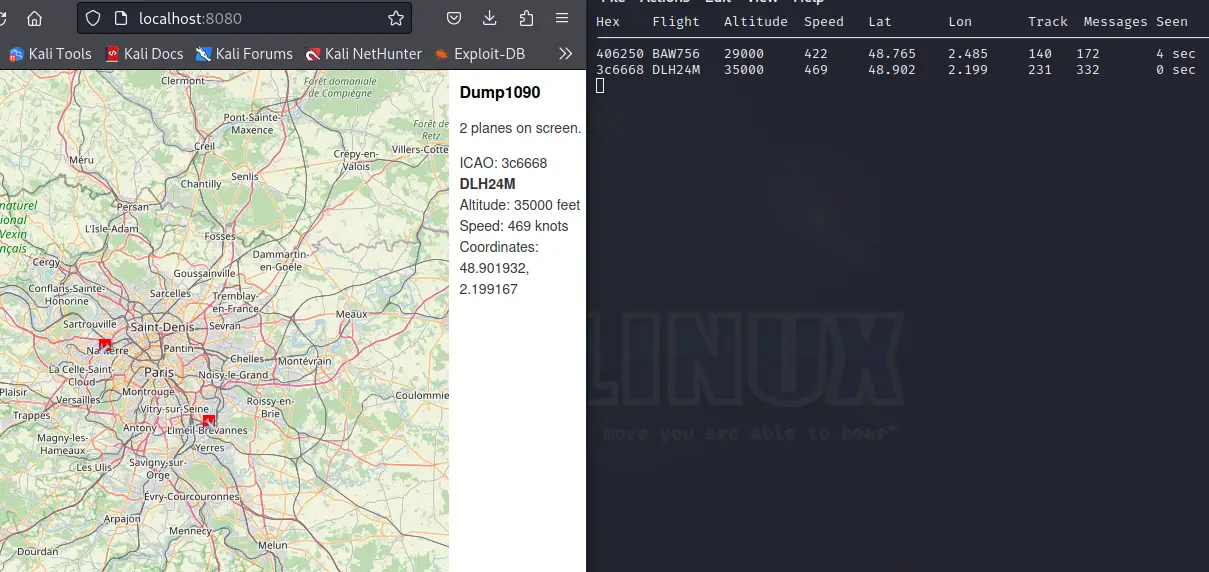The width and height of the screenshot is (1209, 572).
Task: Click 'Speed: 469 knots' in sidebar
Action: 514,226
